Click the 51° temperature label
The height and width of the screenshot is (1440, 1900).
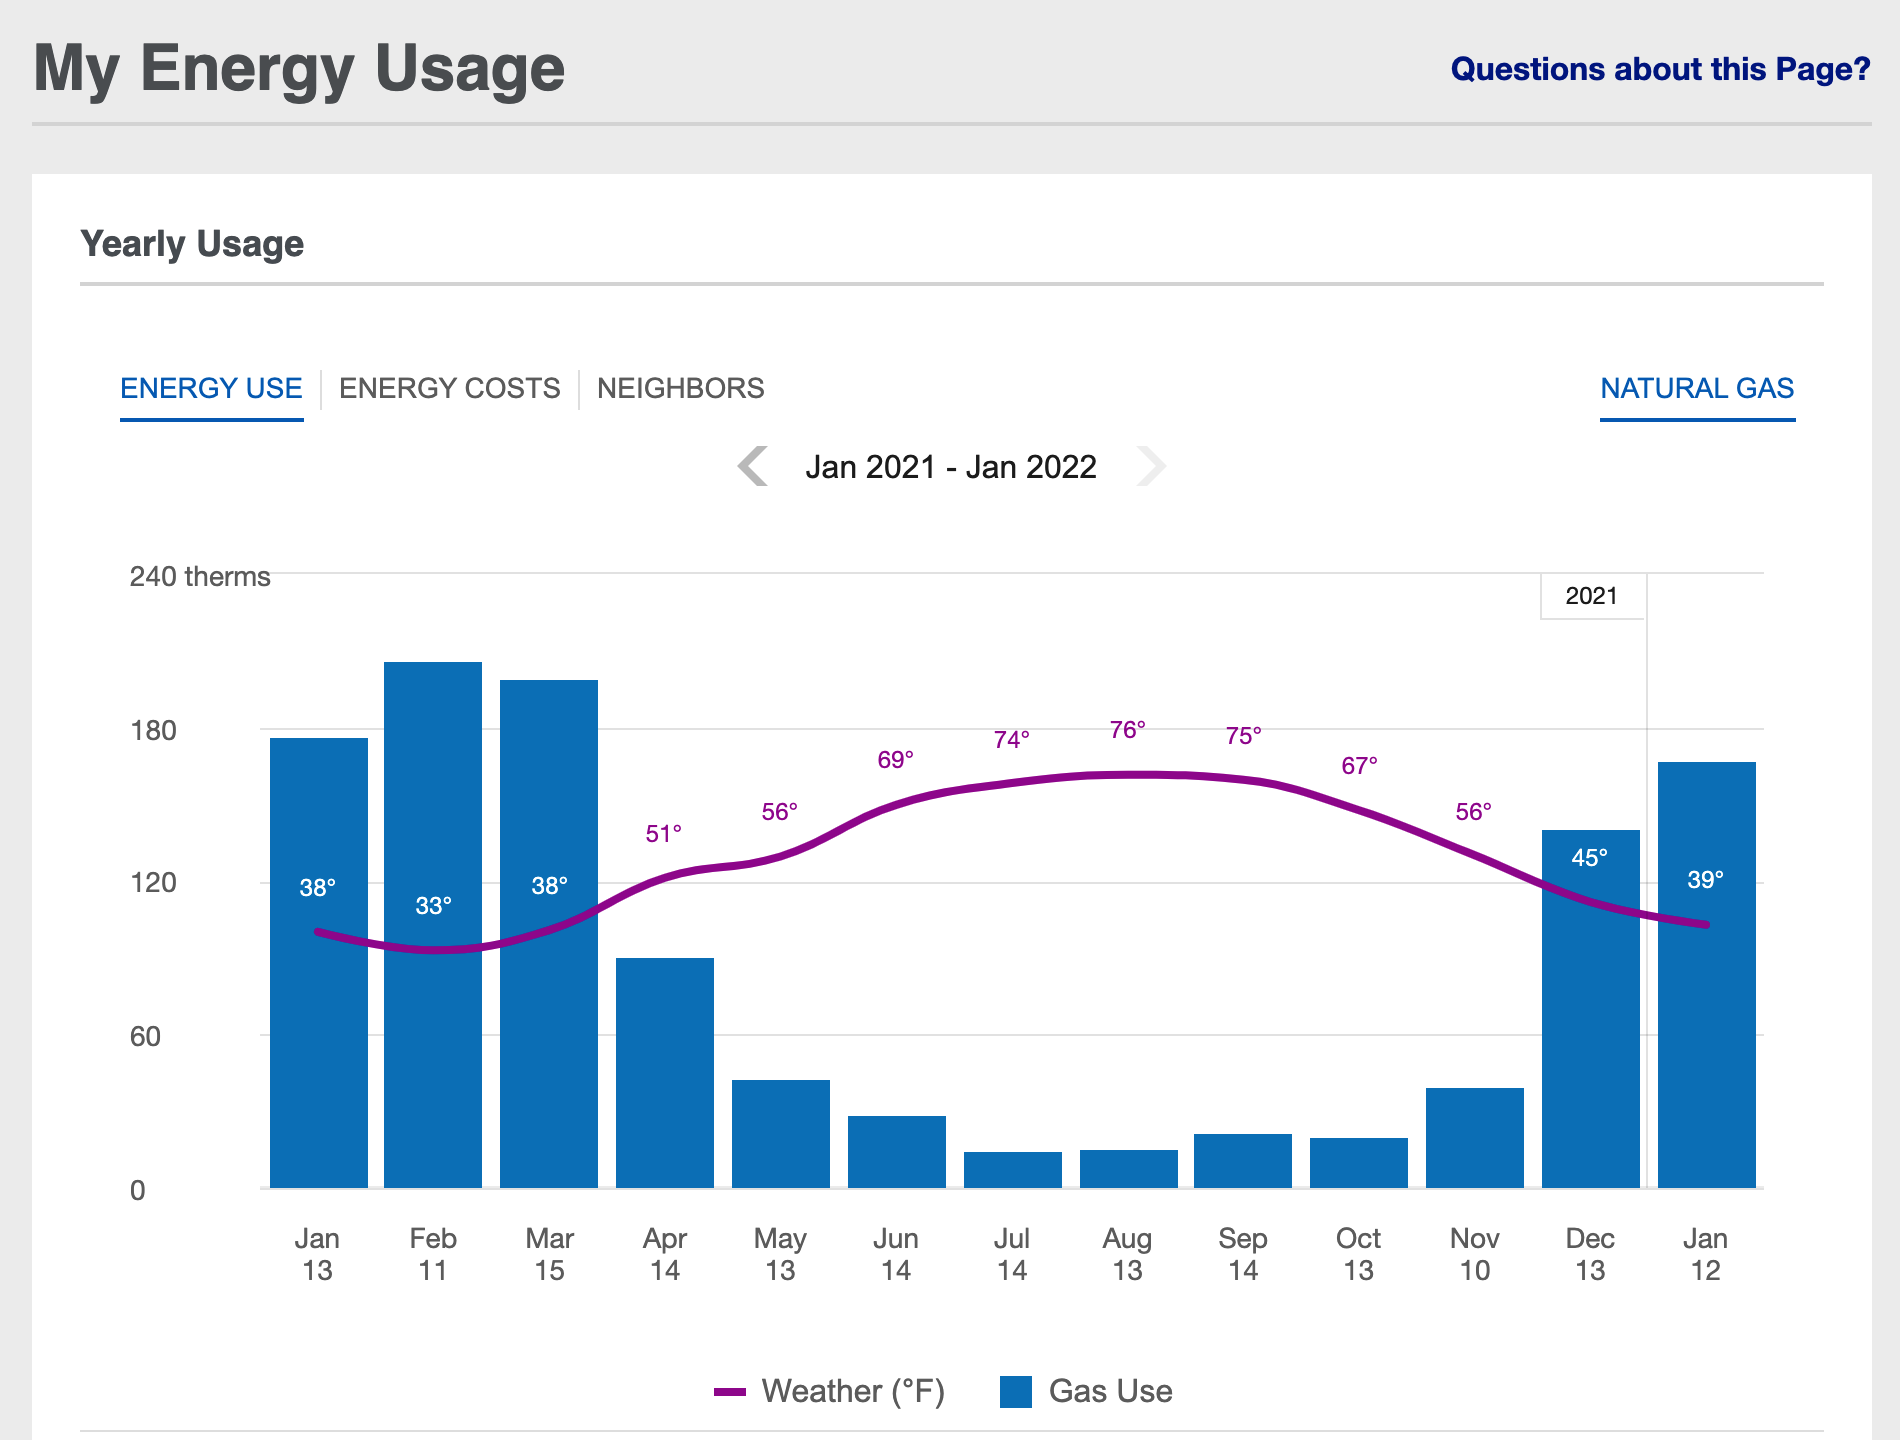pos(663,834)
